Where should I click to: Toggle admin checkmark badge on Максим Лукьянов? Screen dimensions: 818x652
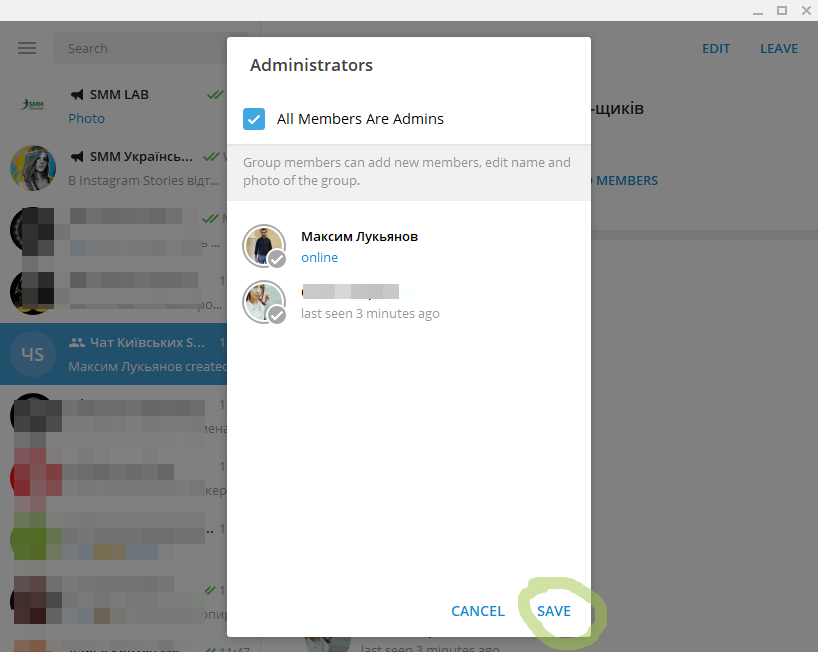(x=277, y=259)
